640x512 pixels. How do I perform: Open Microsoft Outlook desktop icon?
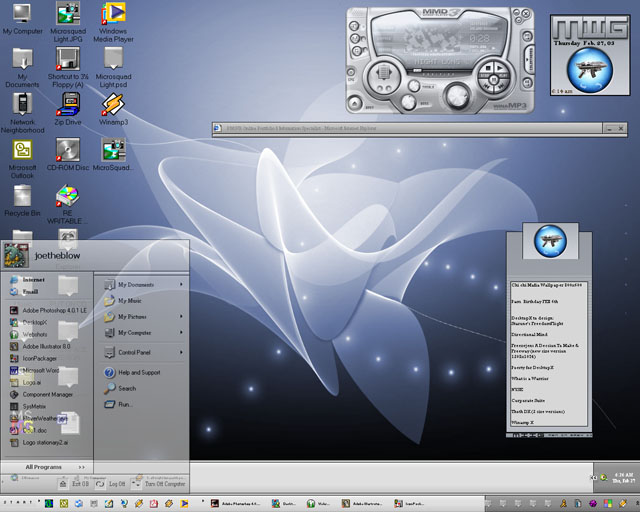(x=22, y=159)
